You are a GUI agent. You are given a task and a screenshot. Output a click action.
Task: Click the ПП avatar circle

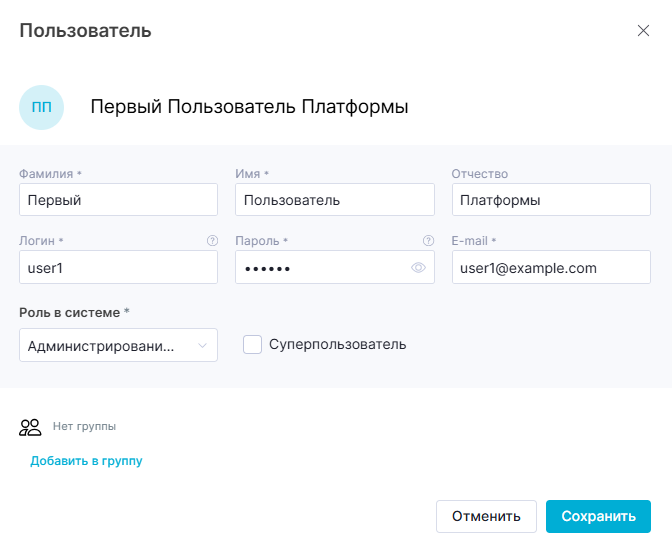click(42, 107)
